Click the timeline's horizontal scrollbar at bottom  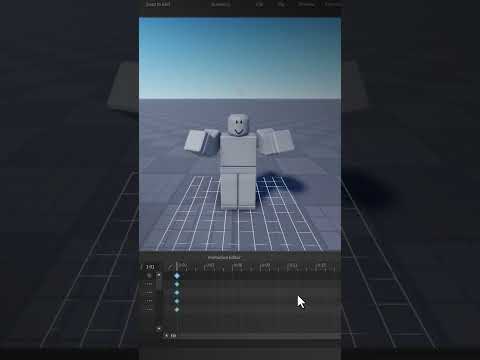coord(257,336)
